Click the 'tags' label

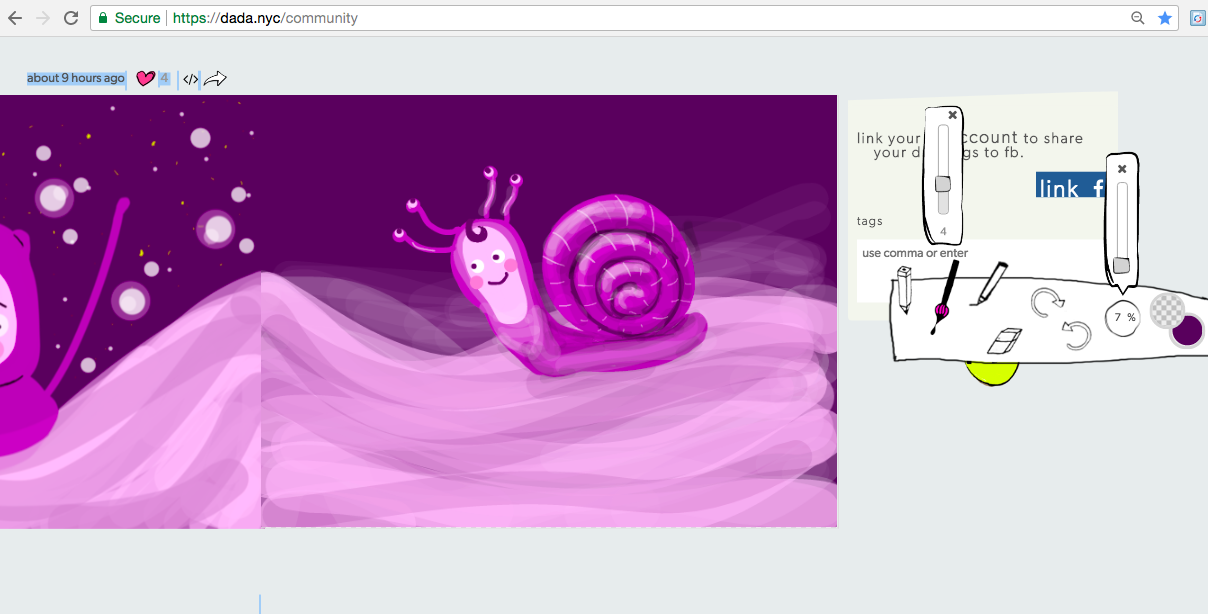(x=870, y=221)
